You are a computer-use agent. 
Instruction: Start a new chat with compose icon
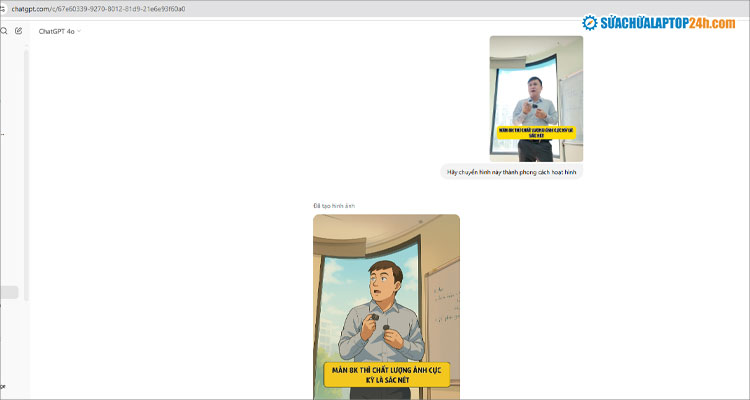click(18, 31)
